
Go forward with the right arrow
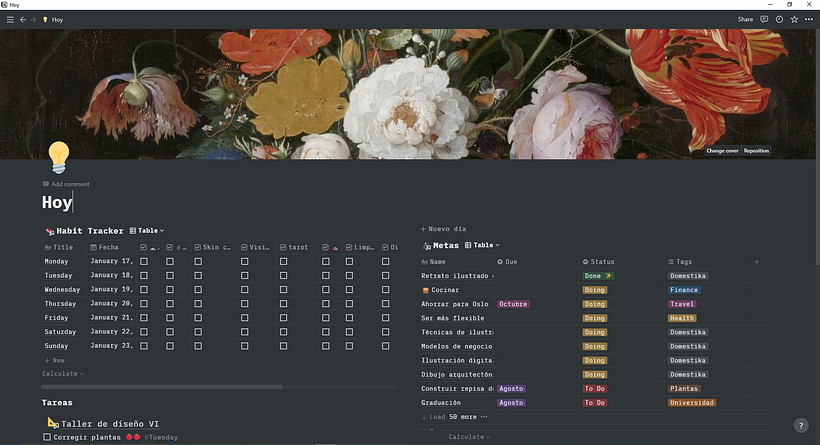point(33,19)
